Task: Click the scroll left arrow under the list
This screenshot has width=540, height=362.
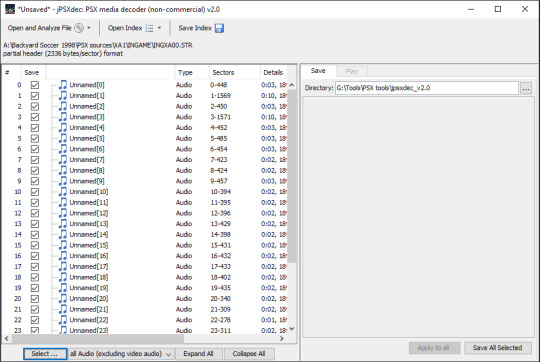Action: (7, 339)
